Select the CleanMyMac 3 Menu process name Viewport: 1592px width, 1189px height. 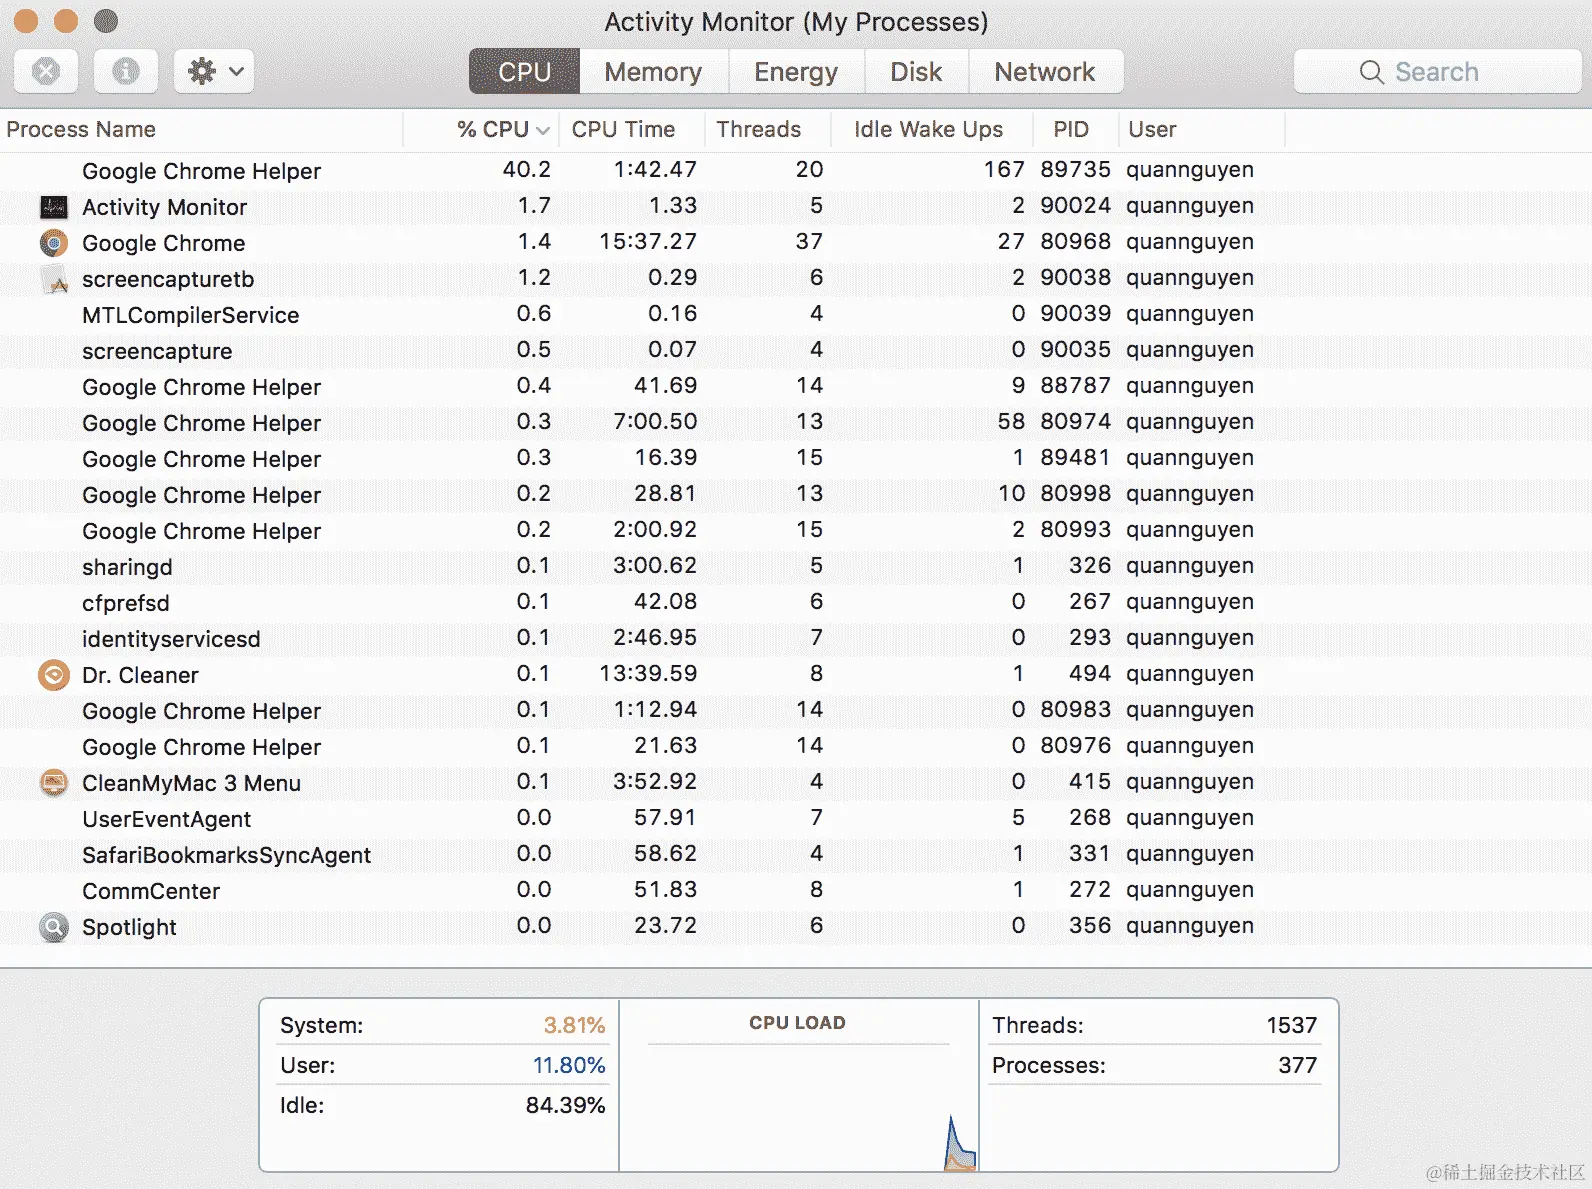click(191, 783)
